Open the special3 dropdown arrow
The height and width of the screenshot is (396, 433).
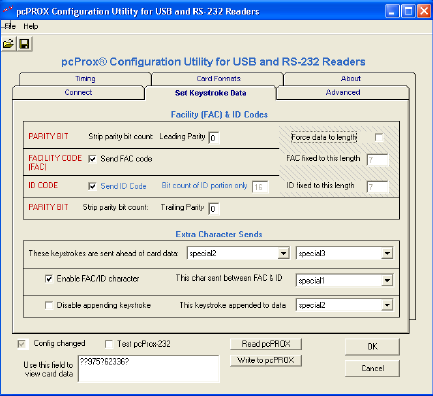tap(387, 254)
